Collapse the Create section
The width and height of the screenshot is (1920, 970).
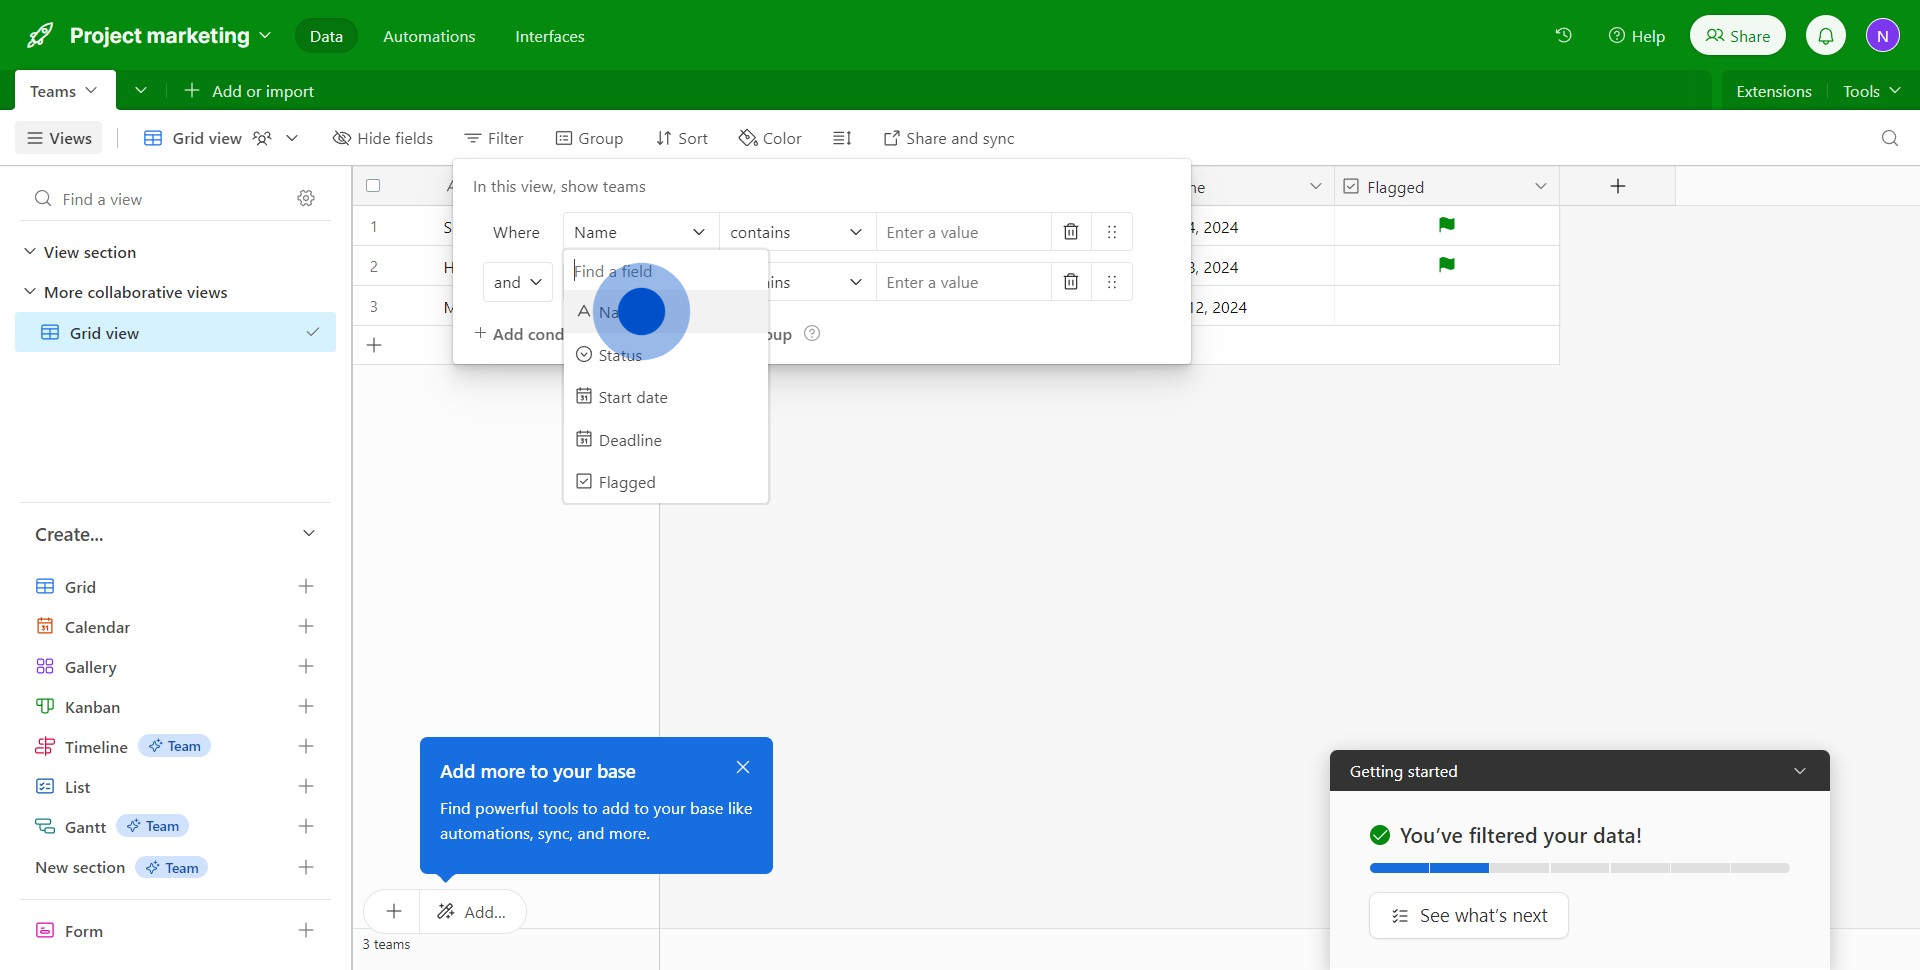click(308, 534)
